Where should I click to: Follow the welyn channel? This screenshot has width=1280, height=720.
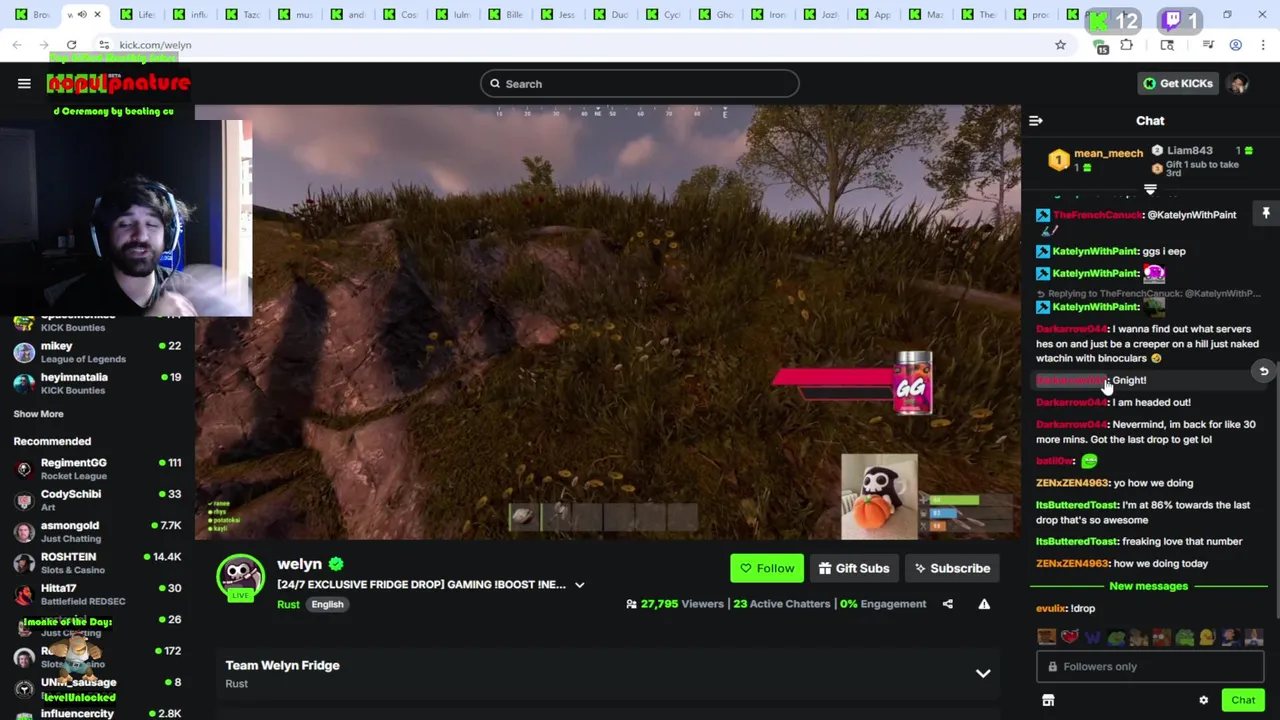coord(767,569)
